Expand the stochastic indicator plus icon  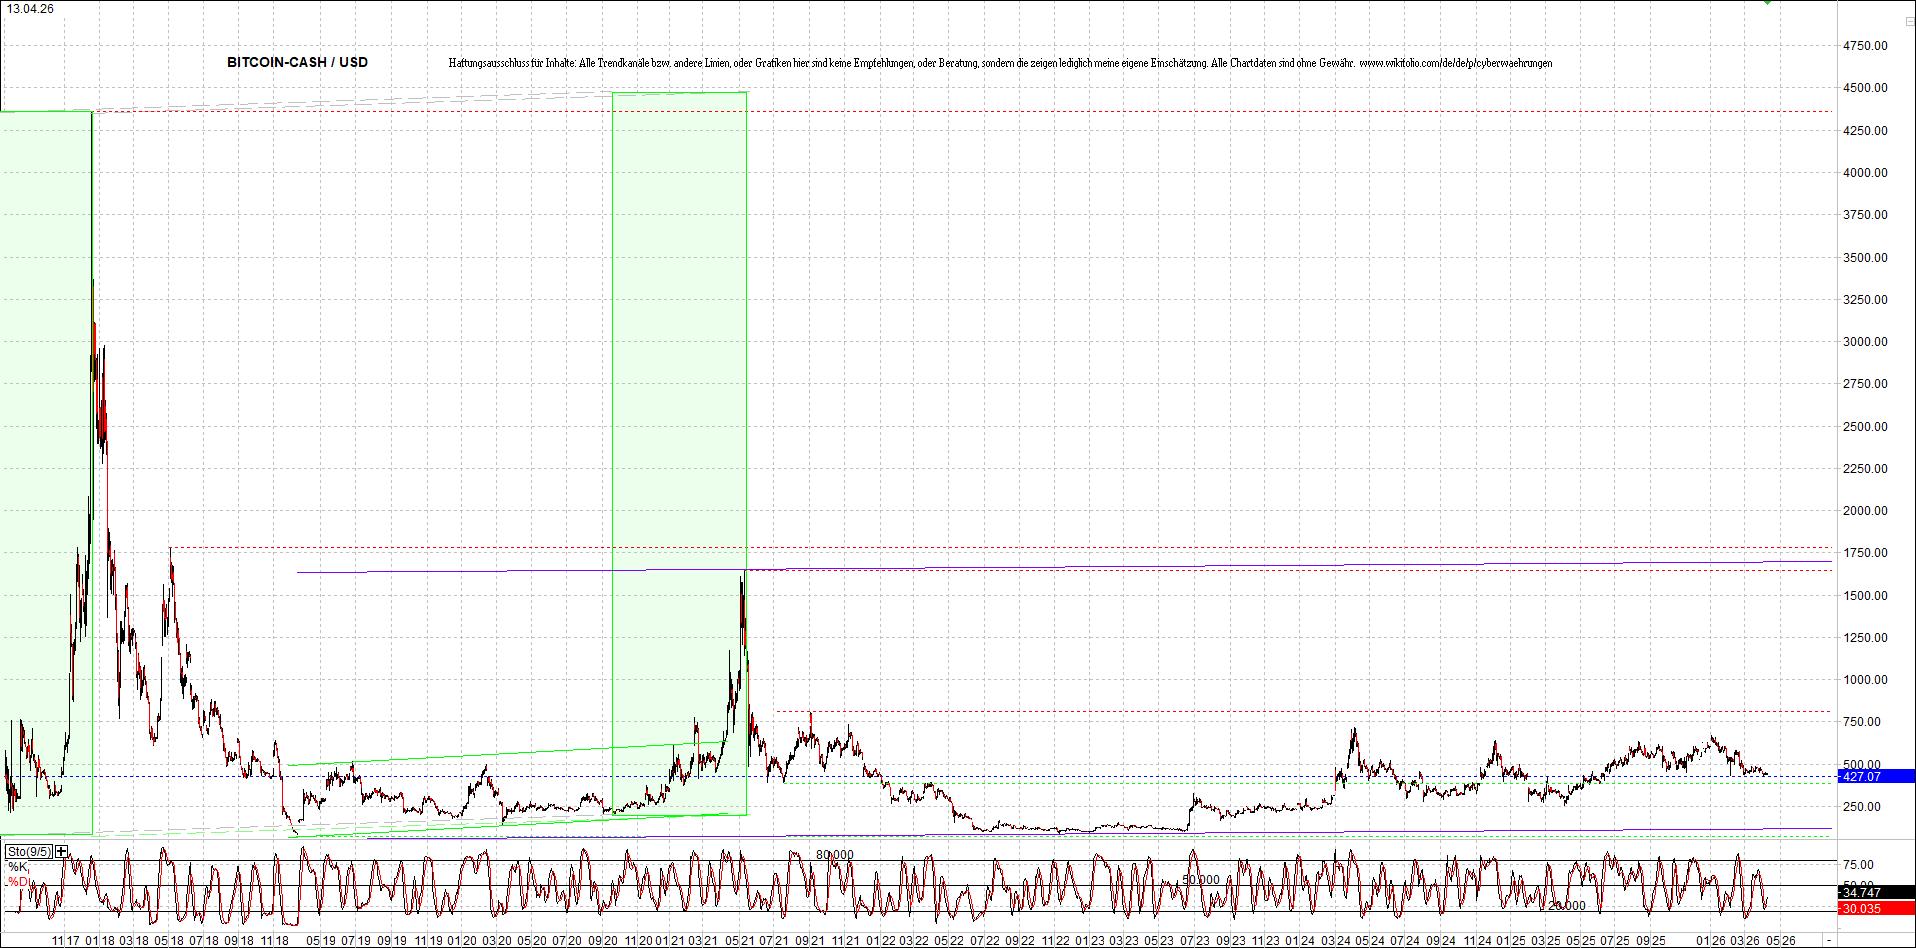62,851
